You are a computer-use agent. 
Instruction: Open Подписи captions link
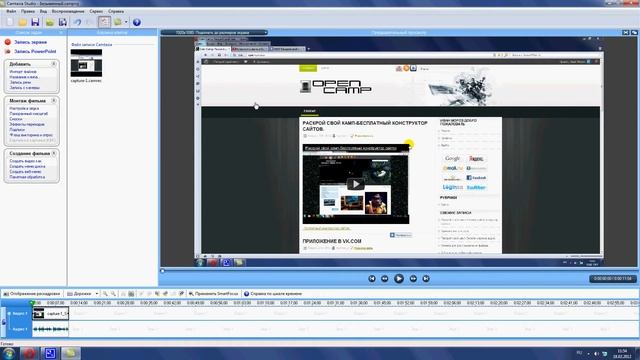[x=17, y=130]
